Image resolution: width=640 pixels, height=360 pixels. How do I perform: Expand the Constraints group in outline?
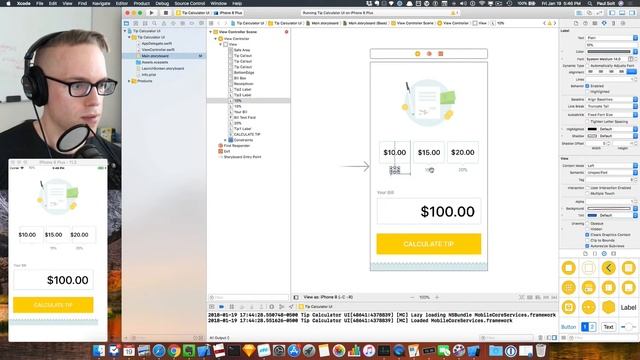click(x=225, y=140)
